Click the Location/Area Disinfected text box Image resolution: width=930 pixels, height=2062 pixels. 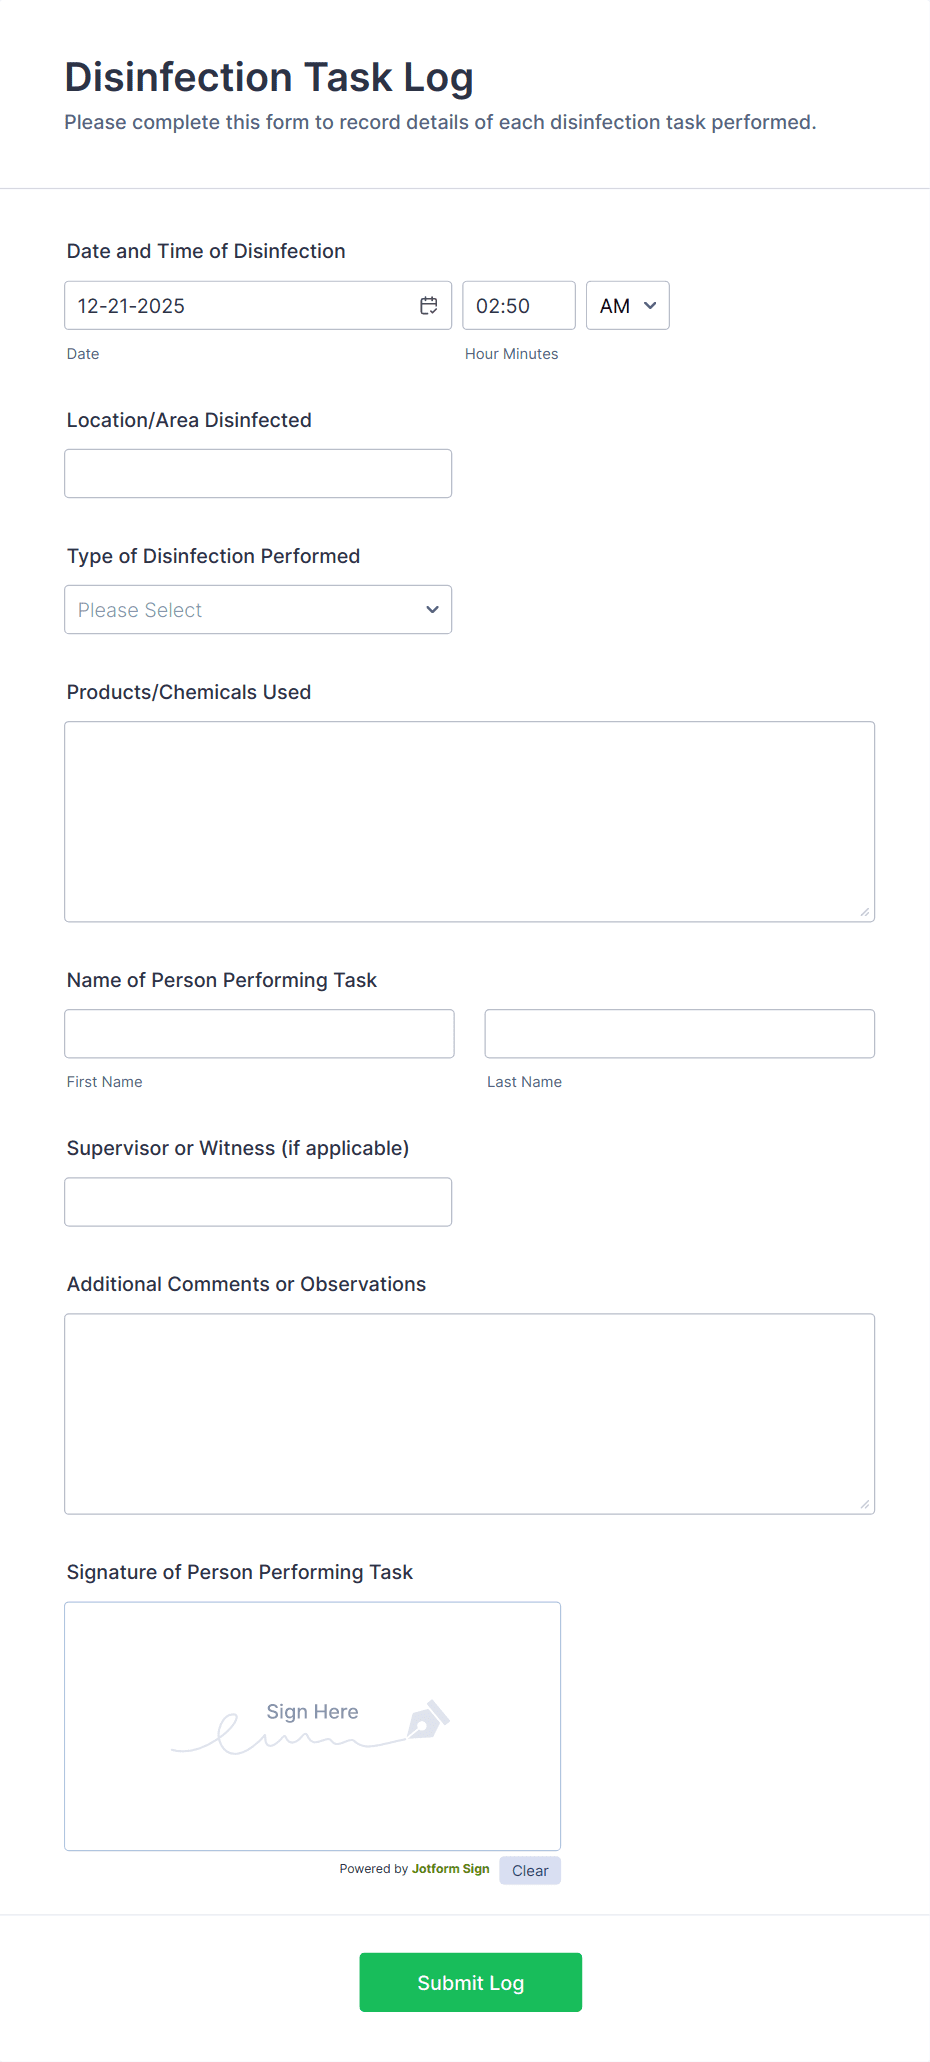(258, 473)
